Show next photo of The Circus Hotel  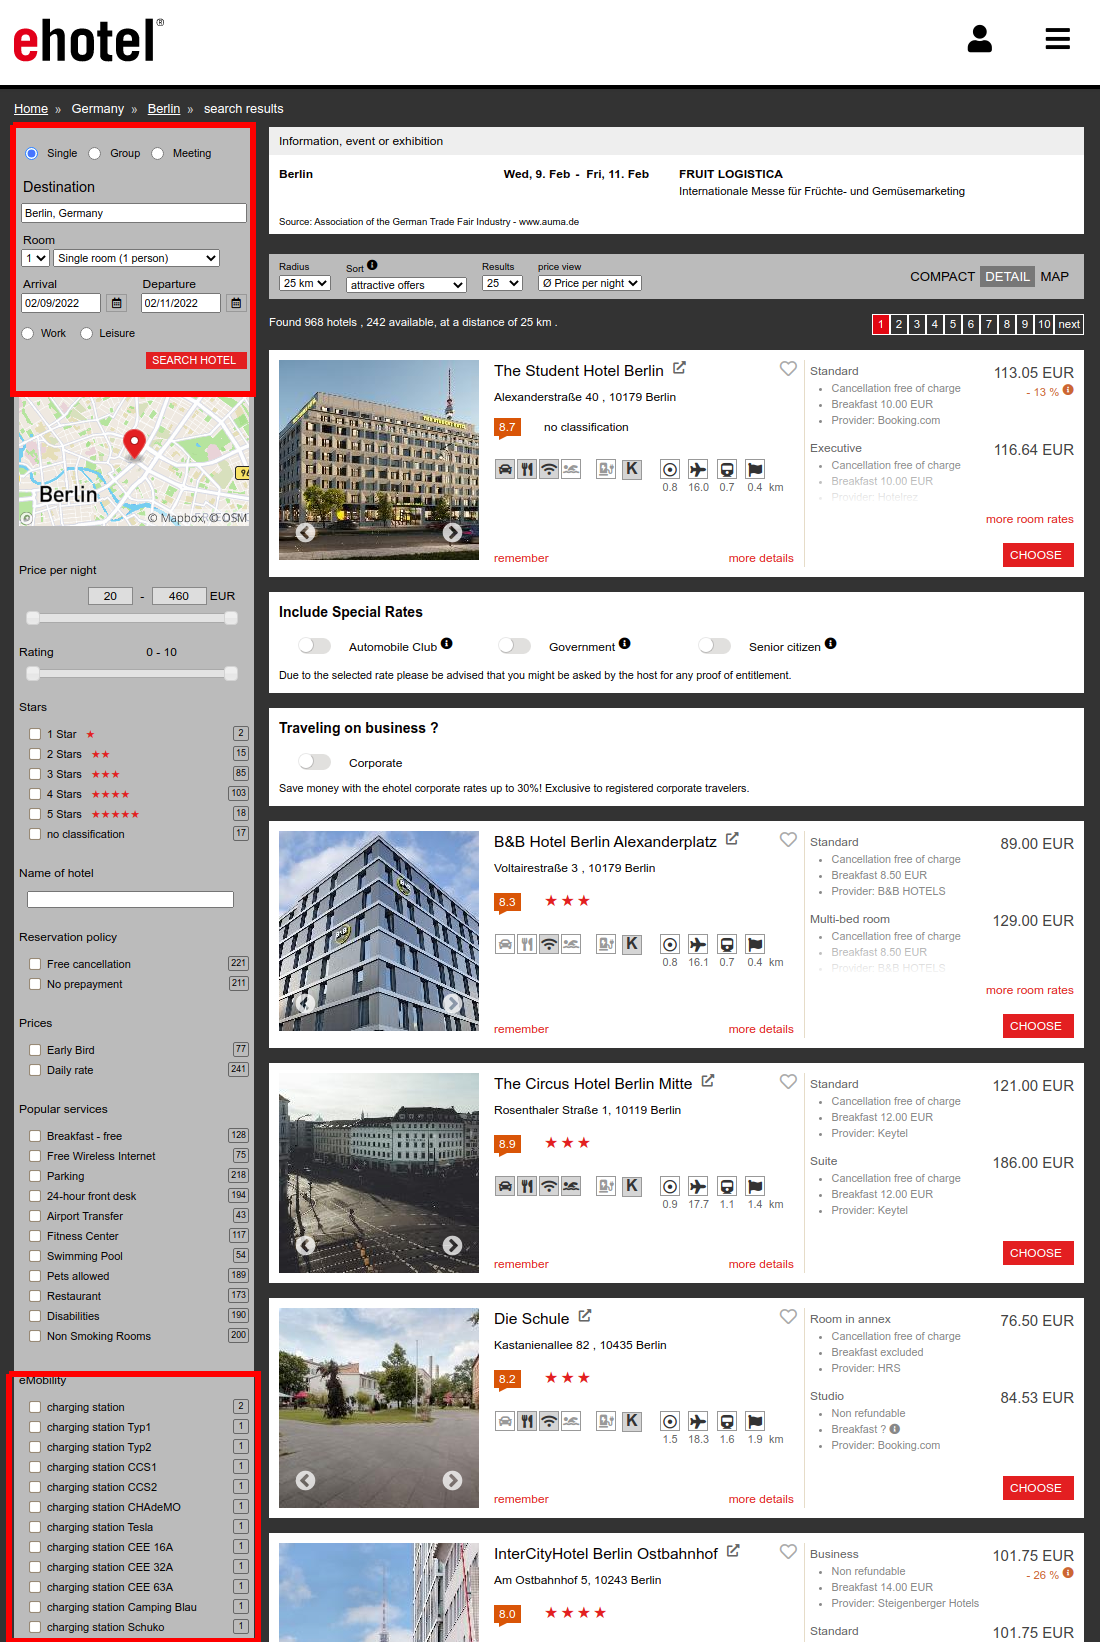click(x=453, y=1245)
